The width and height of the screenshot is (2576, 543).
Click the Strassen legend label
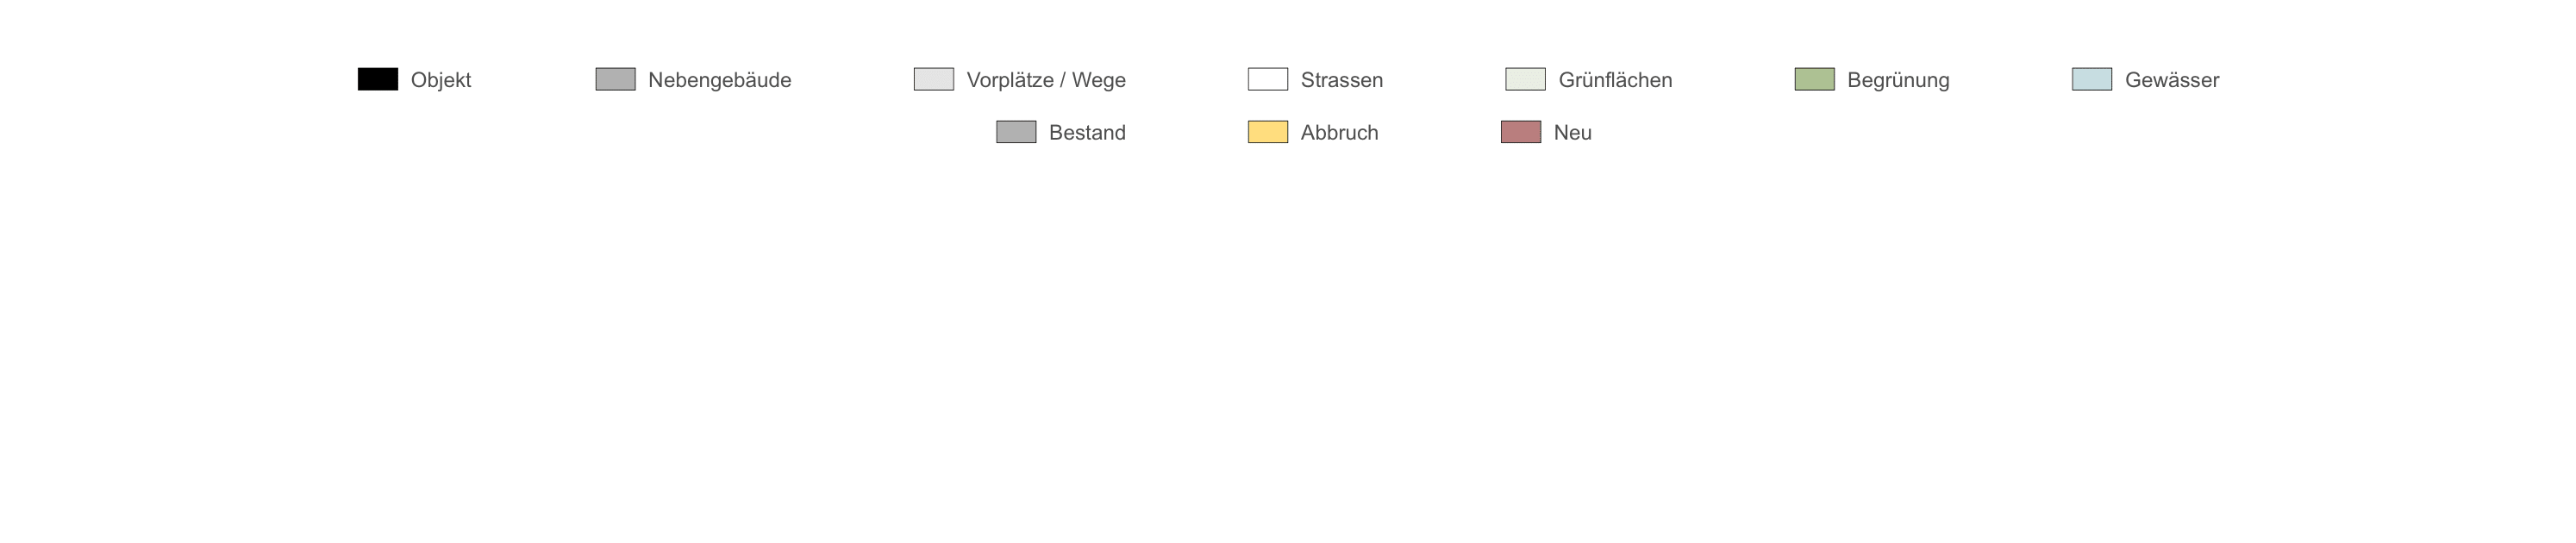(1342, 80)
